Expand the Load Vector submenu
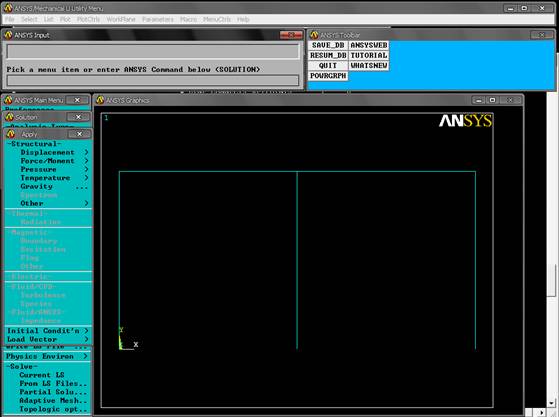 (48, 339)
